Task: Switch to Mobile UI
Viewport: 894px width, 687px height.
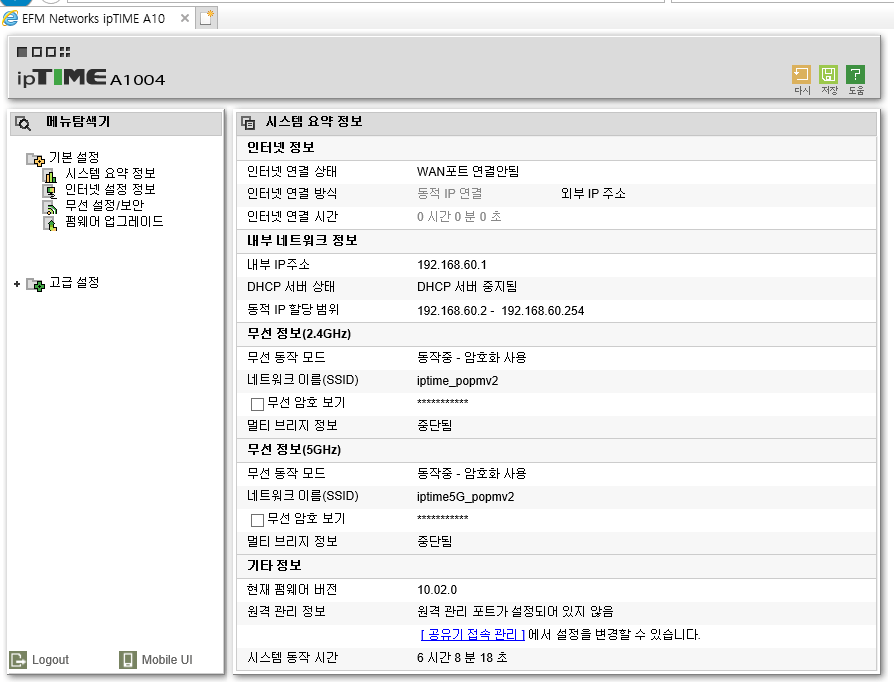Action: (x=167, y=660)
